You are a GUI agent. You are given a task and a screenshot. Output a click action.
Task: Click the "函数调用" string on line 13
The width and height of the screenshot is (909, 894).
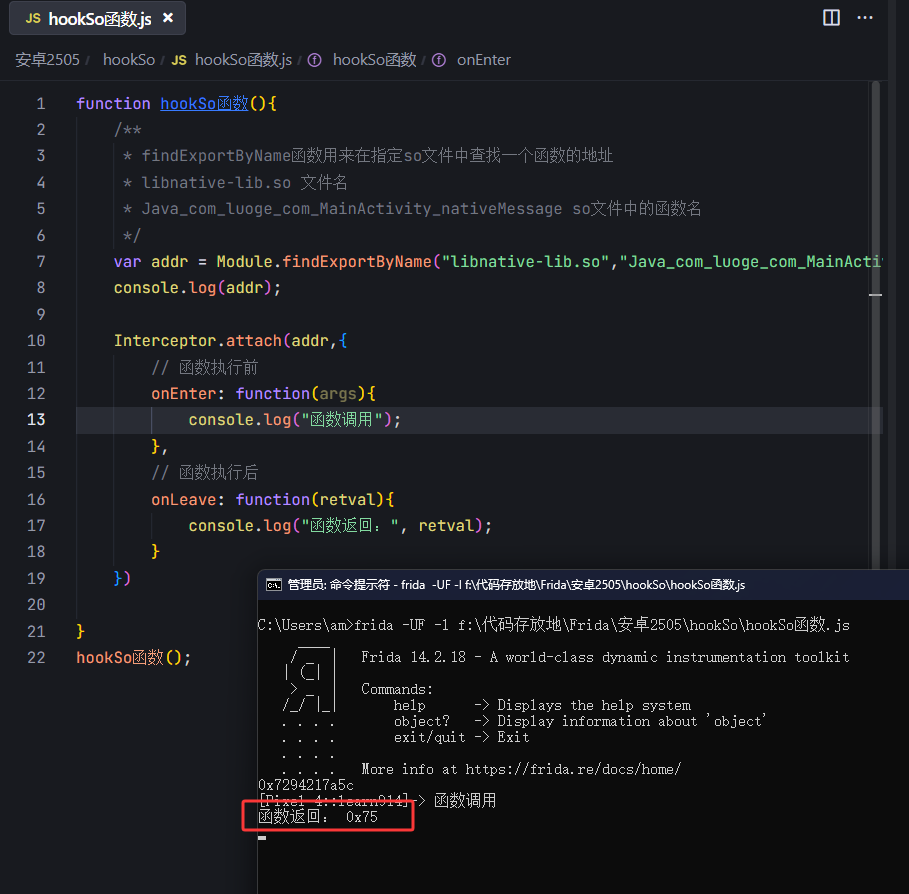[342, 420]
